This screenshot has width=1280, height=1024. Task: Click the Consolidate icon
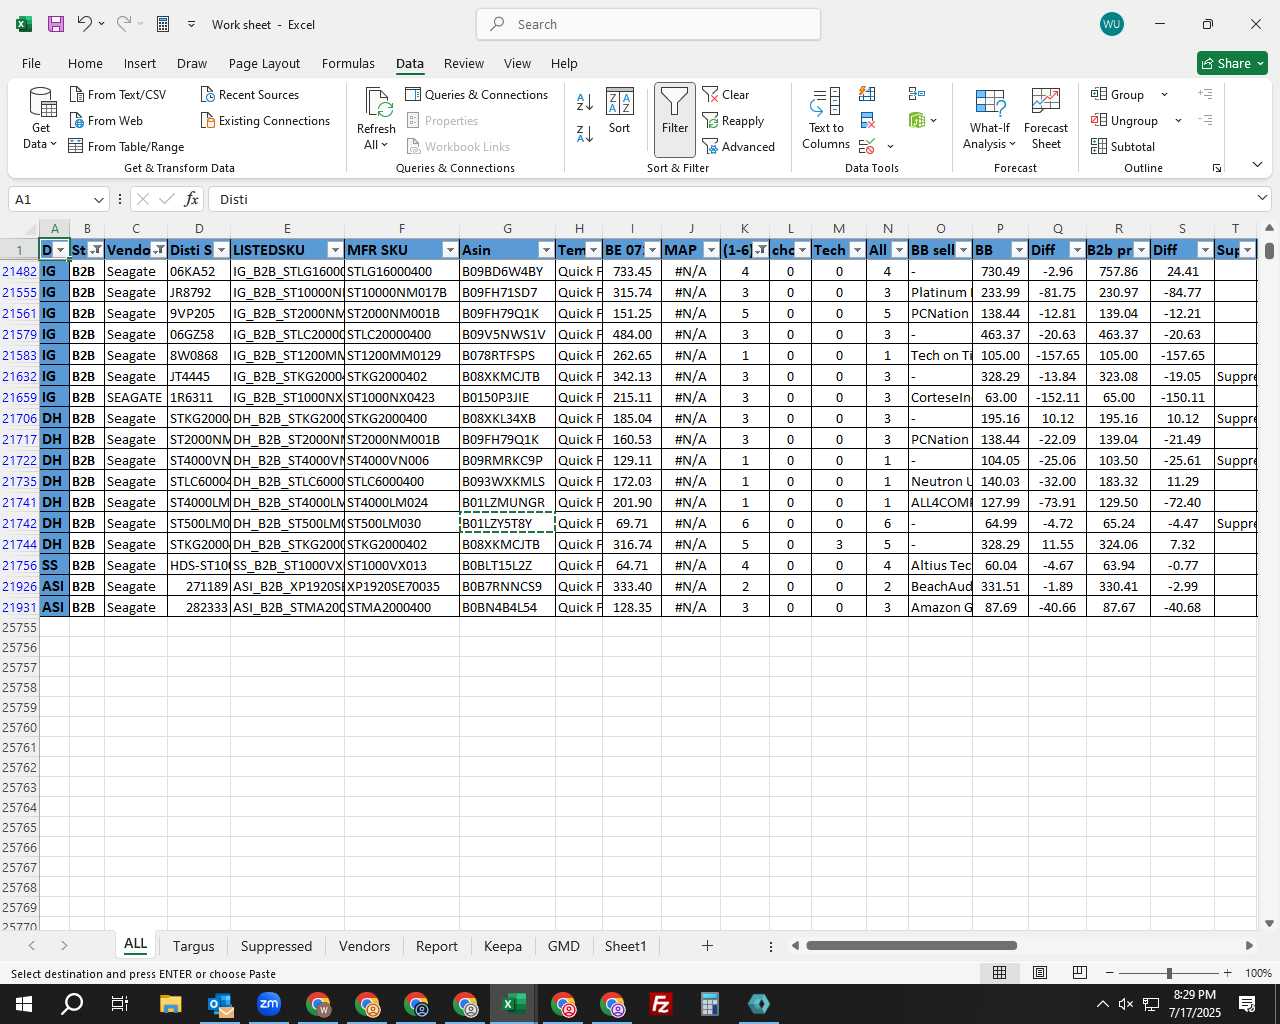pos(916,94)
